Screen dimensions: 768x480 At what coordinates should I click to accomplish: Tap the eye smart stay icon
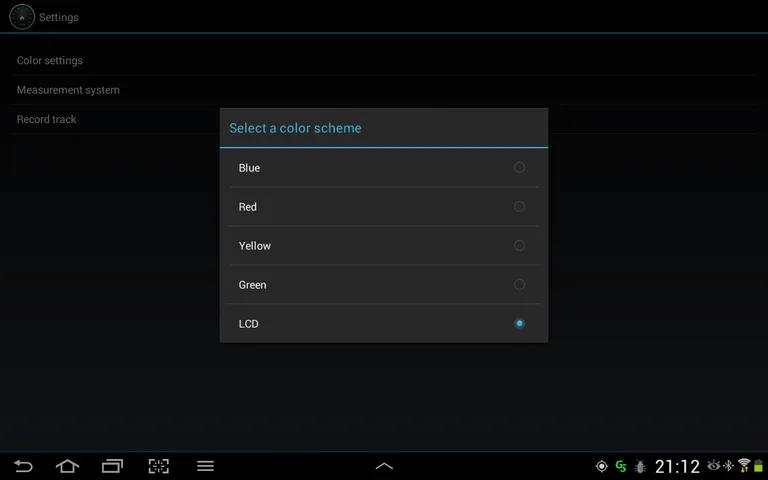pos(714,465)
